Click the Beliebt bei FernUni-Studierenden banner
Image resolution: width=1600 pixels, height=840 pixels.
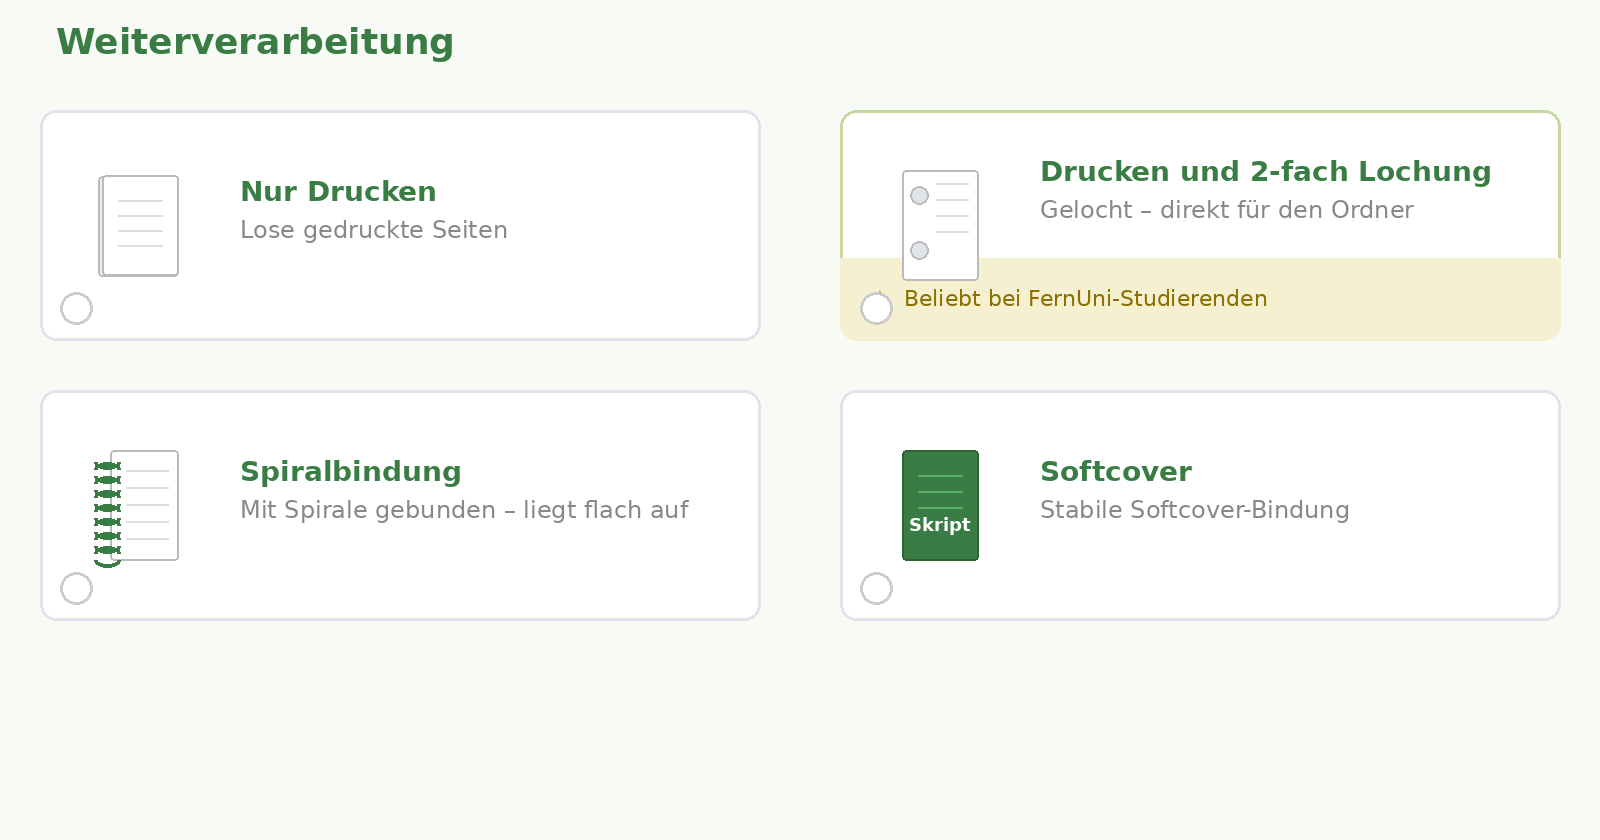(x=1085, y=299)
